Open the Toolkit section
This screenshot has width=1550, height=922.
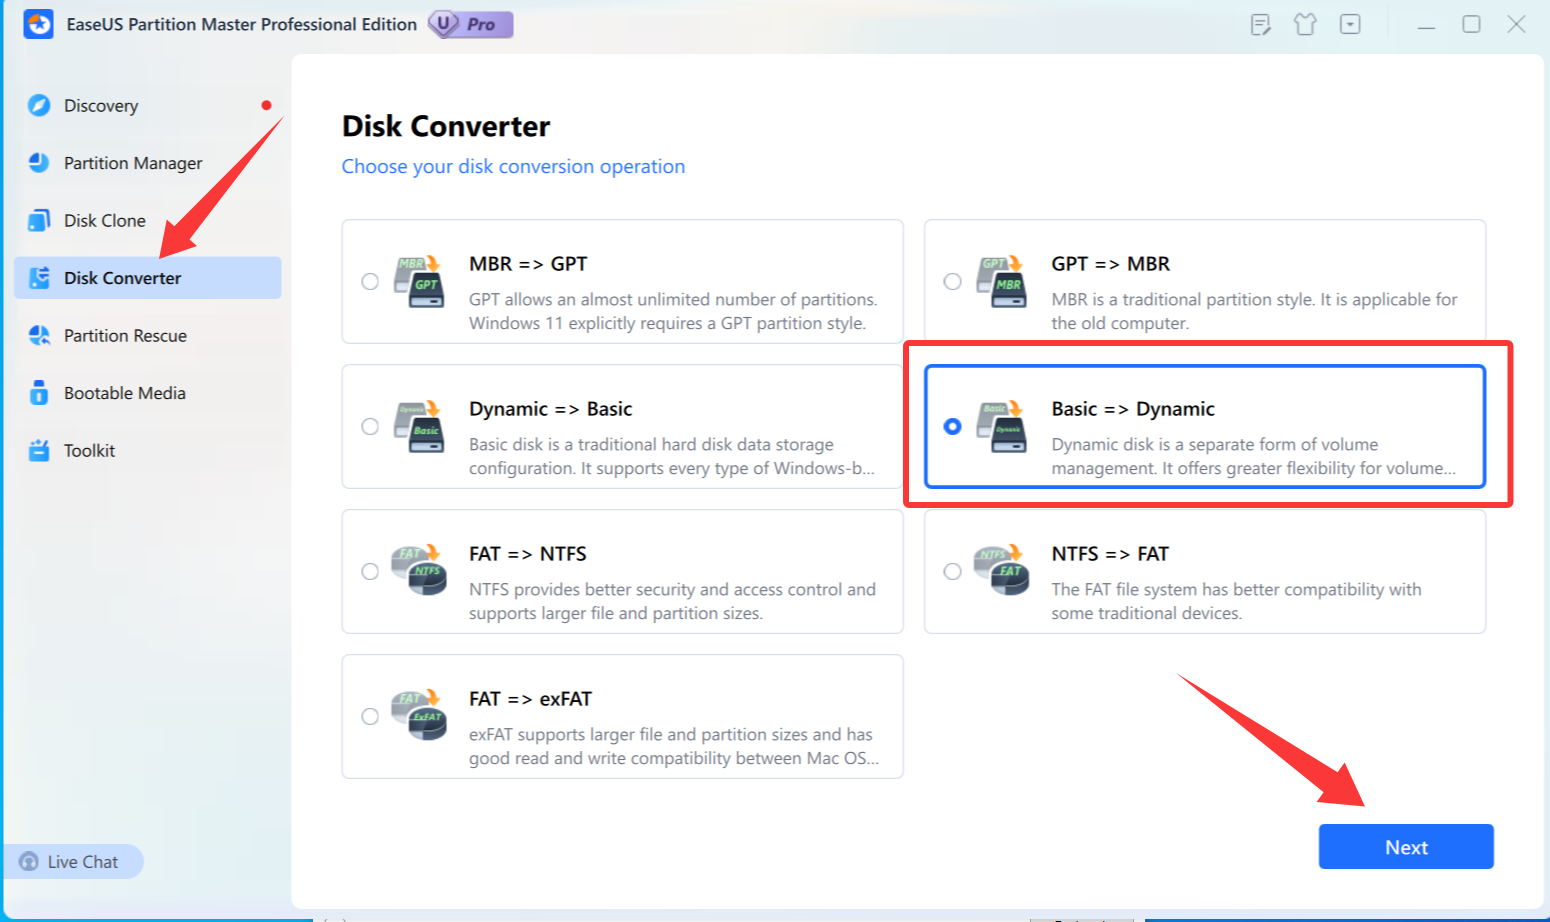click(x=148, y=450)
